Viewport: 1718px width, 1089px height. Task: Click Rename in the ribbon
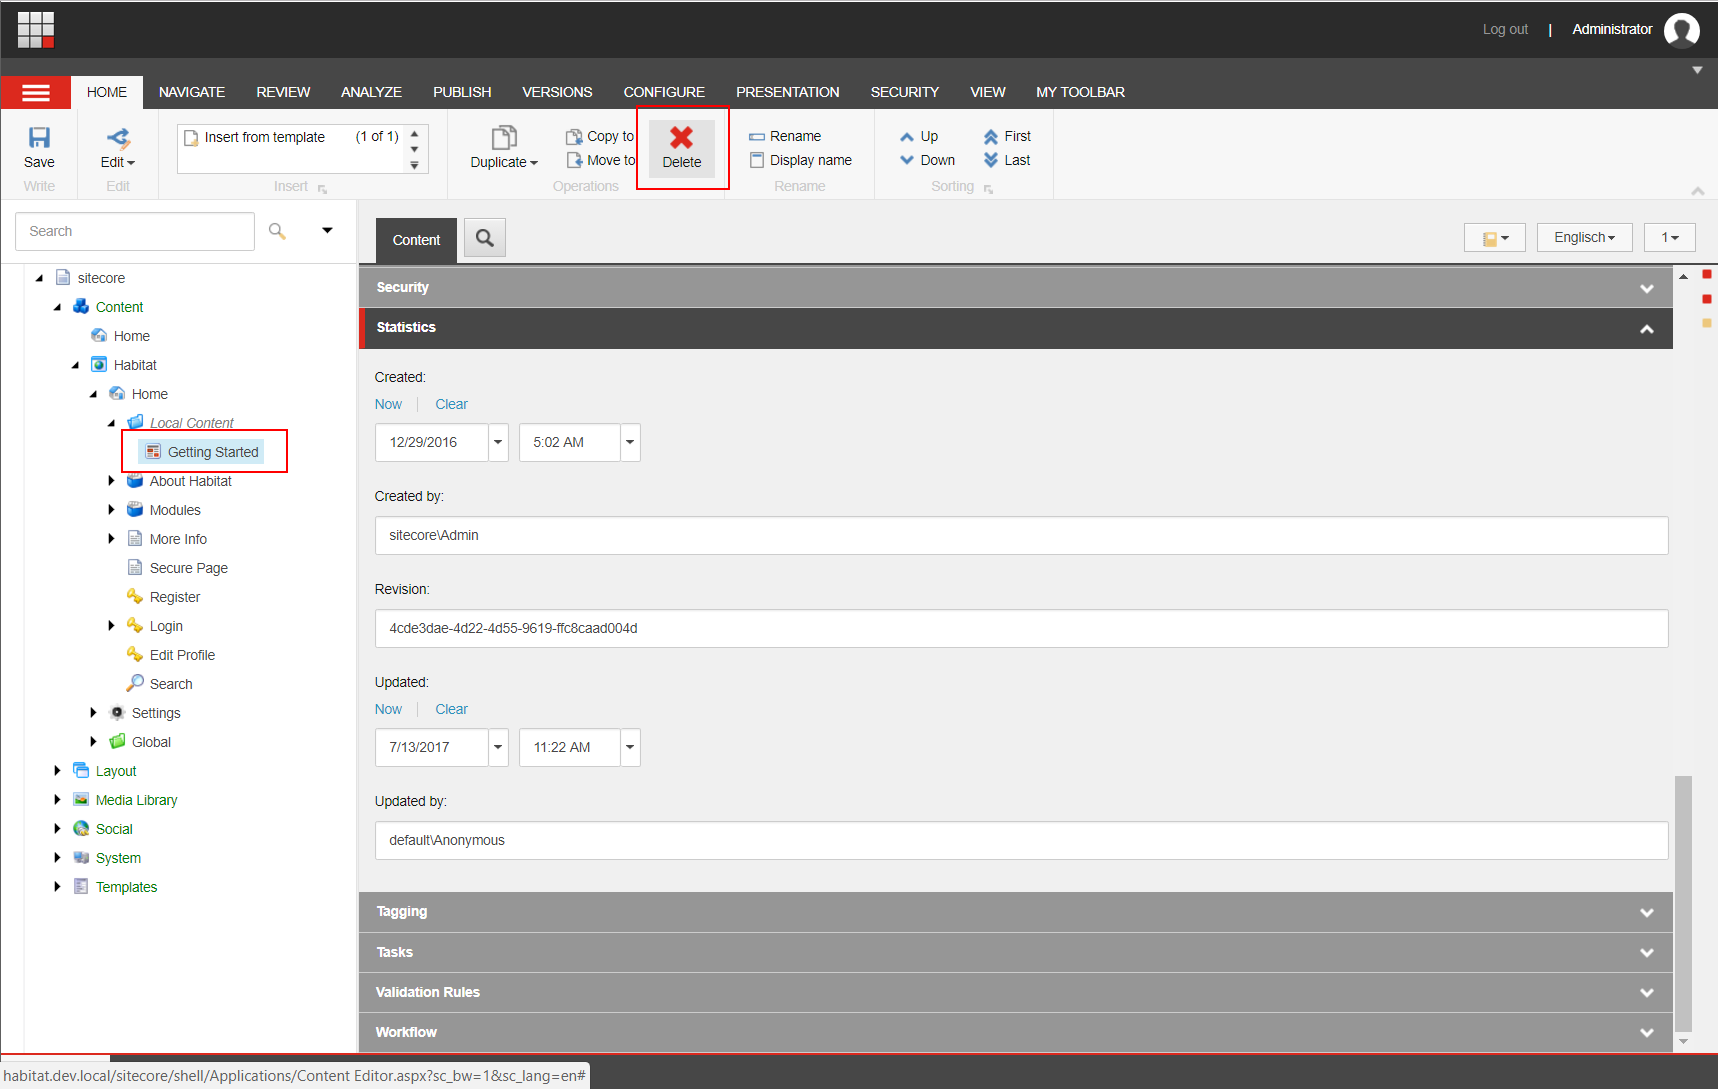tap(786, 136)
